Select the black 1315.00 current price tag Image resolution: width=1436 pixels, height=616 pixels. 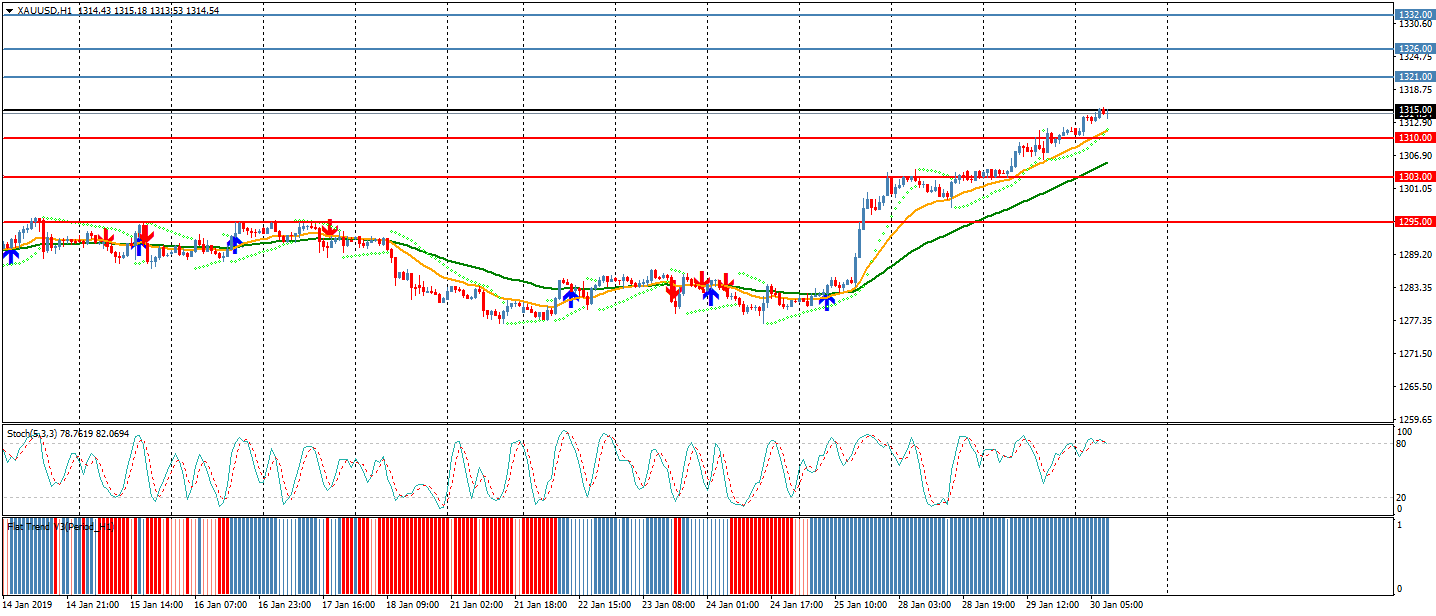1414,110
